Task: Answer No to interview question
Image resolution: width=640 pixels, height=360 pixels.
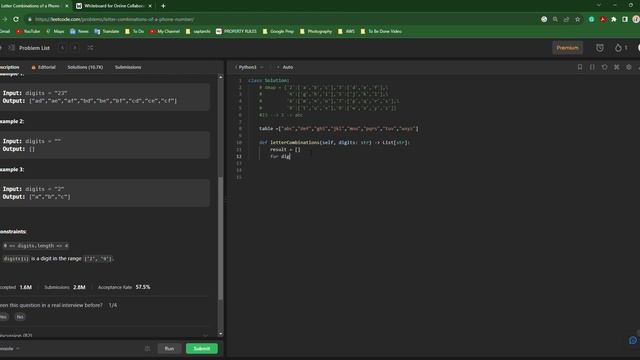Action: (x=20, y=317)
